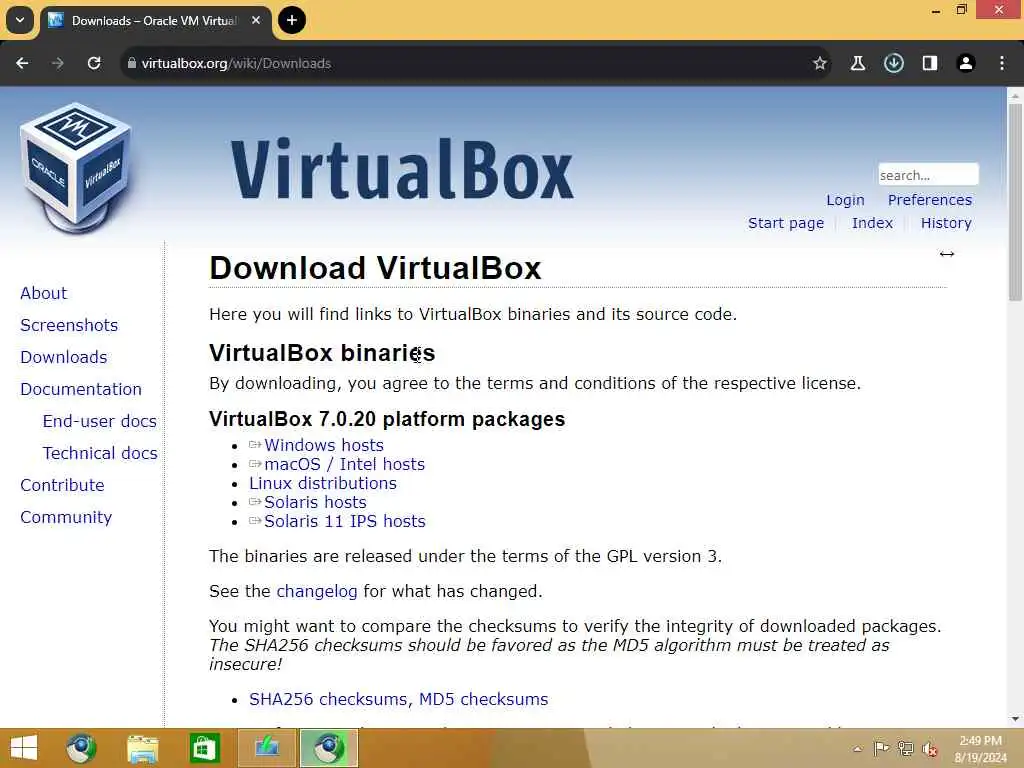Viewport: 1024px width, 768px height.
Task: Open About in the sidebar
Action: point(43,293)
